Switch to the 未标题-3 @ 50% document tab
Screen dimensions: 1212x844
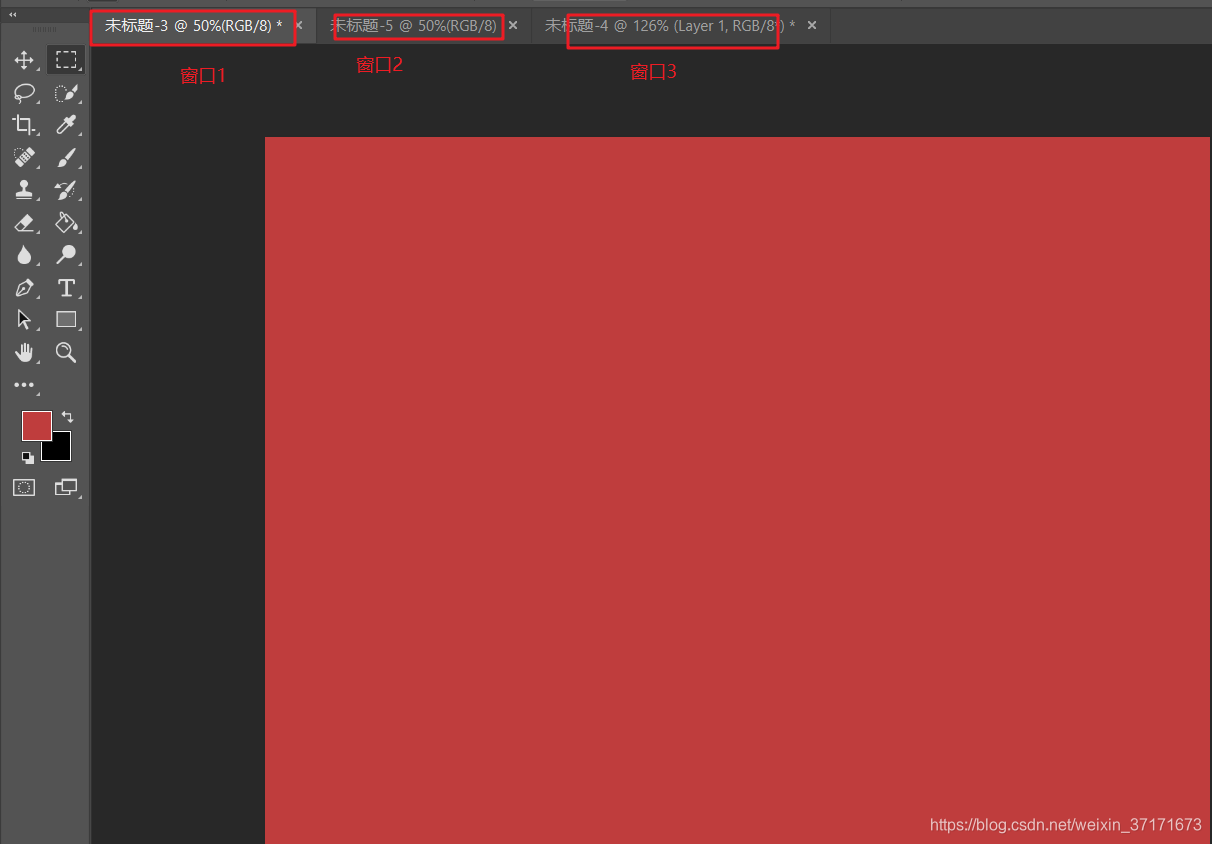pos(193,26)
